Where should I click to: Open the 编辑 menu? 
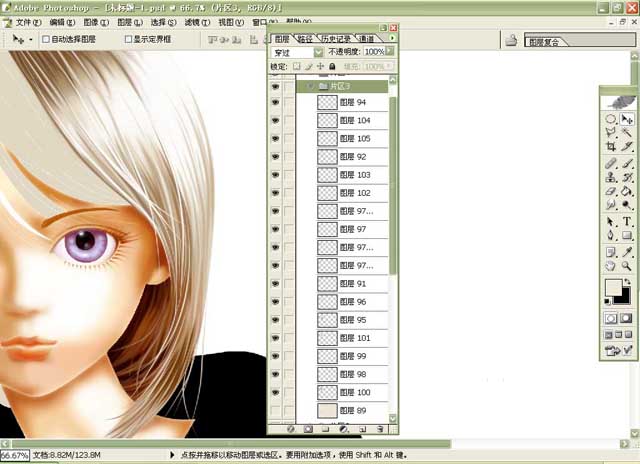[62, 22]
